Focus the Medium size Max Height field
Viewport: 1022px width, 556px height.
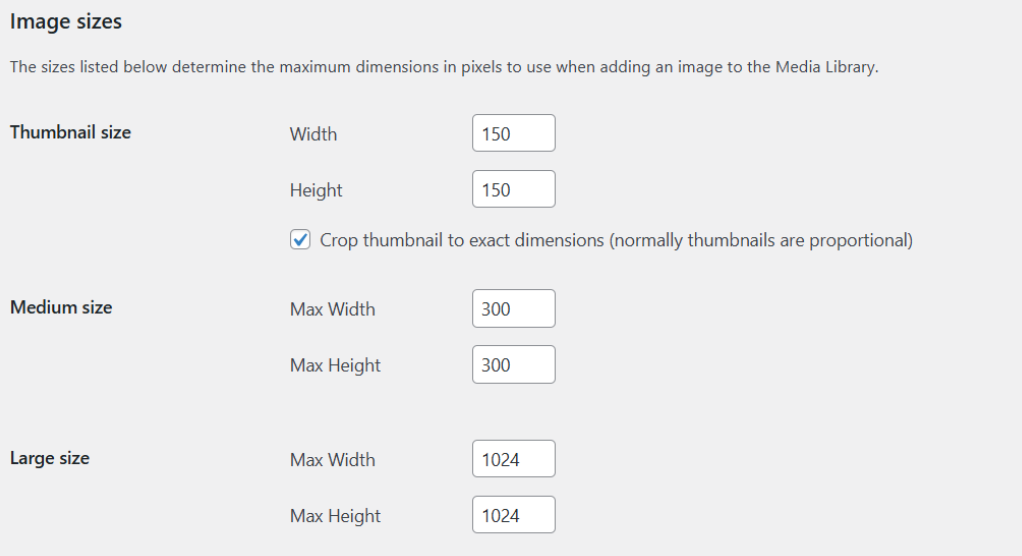[x=513, y=365]
